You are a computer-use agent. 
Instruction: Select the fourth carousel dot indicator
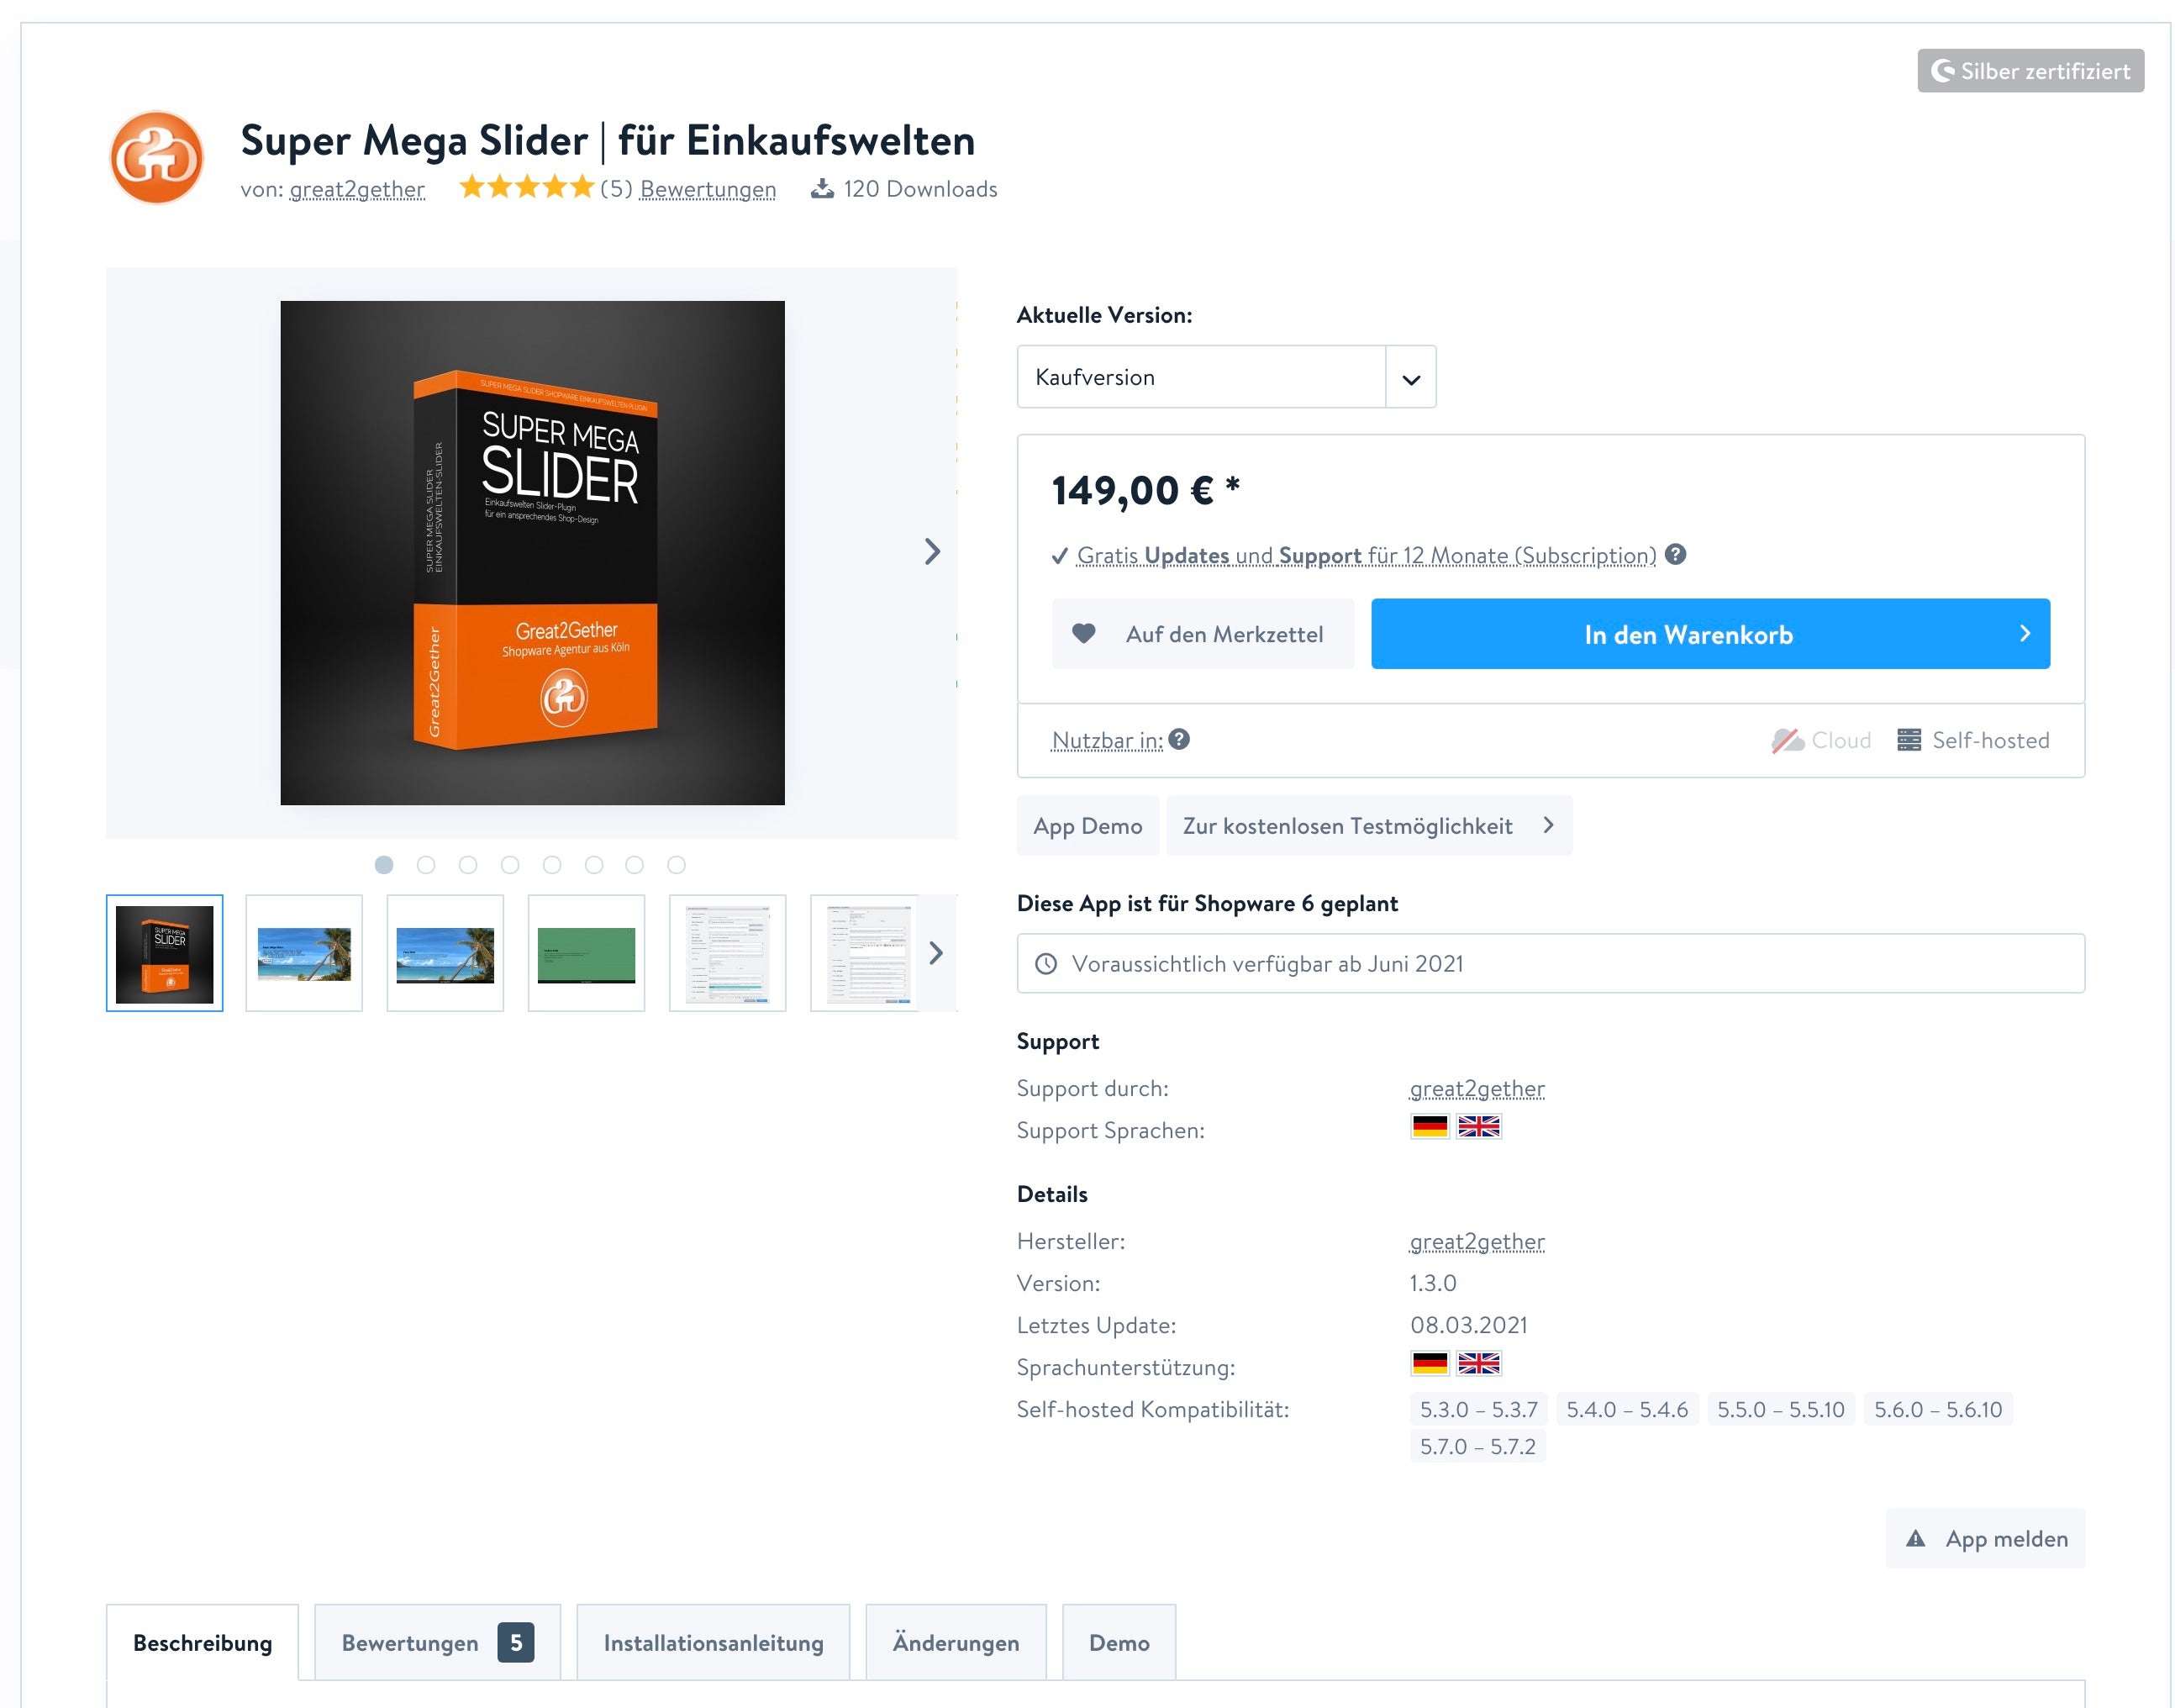510,865
